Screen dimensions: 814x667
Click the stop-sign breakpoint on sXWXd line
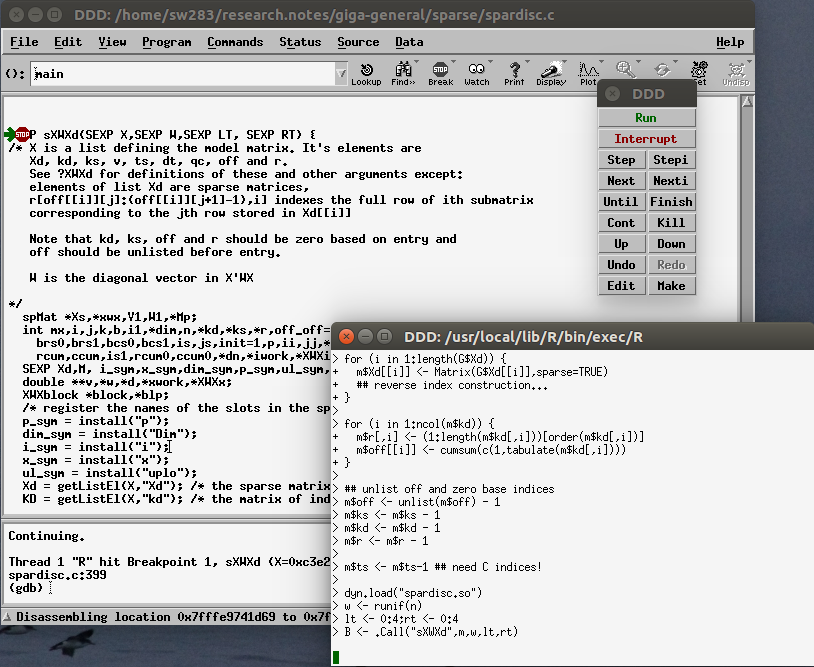22,134
